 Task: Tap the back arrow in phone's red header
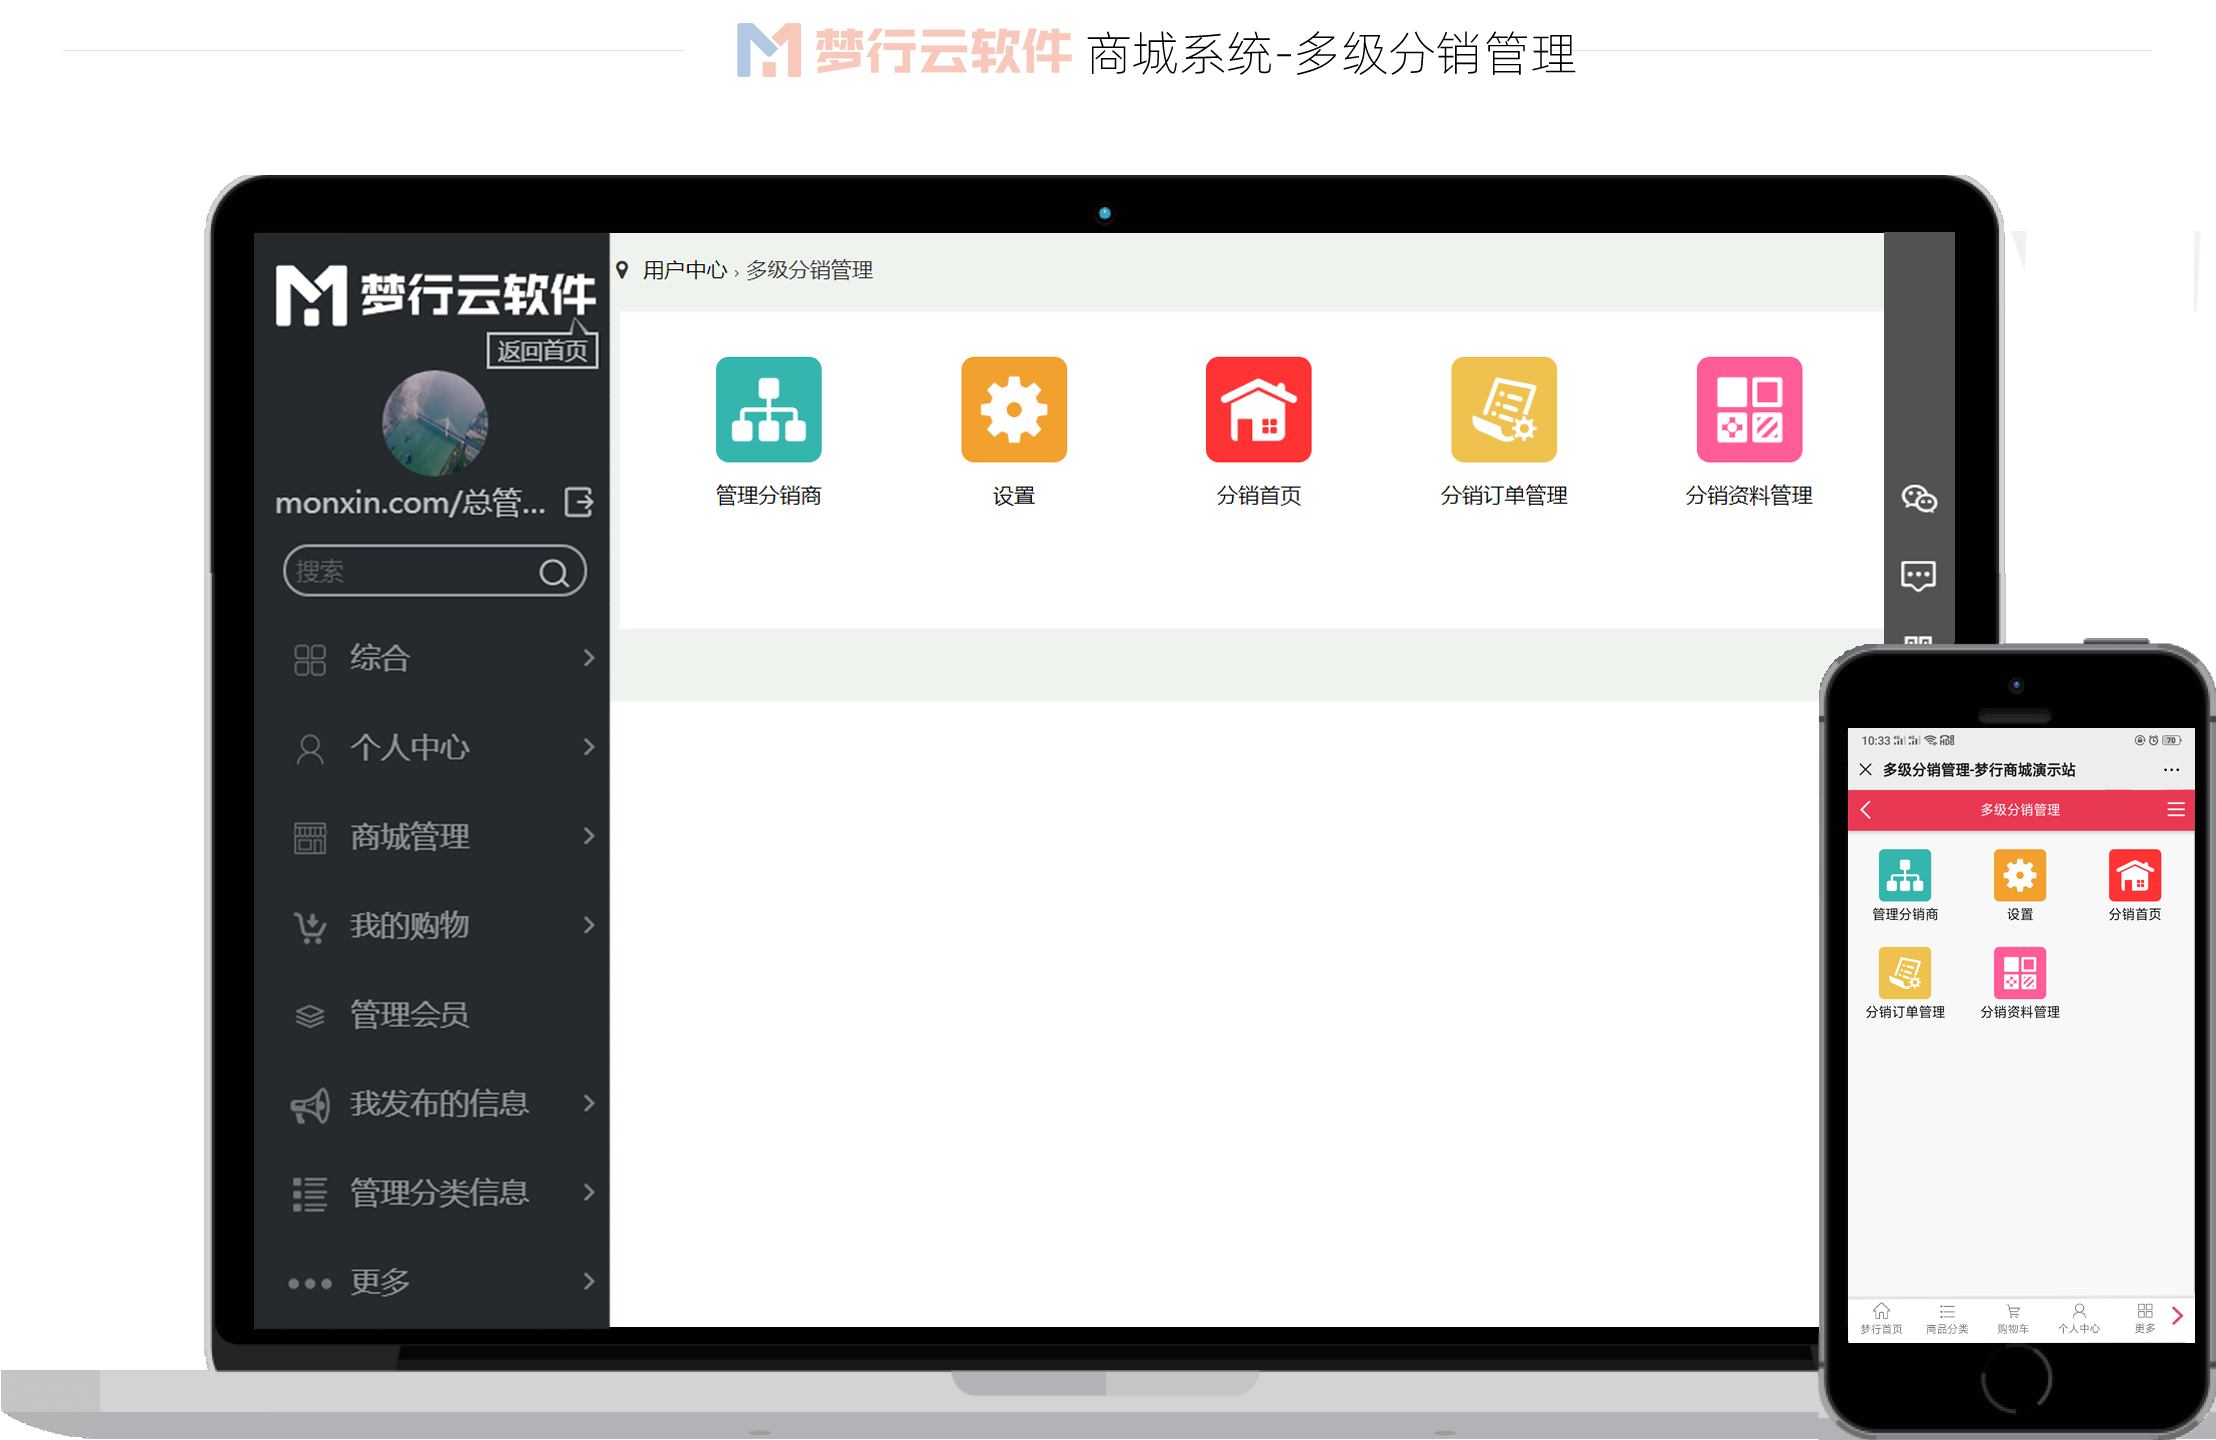(x=1866, y=810)
